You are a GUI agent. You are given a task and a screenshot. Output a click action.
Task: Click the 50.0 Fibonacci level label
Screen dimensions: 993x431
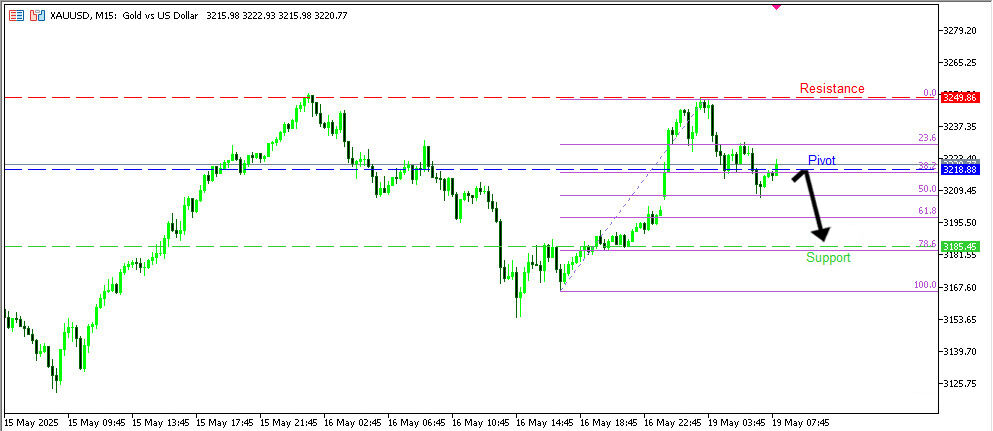(926, 189)
